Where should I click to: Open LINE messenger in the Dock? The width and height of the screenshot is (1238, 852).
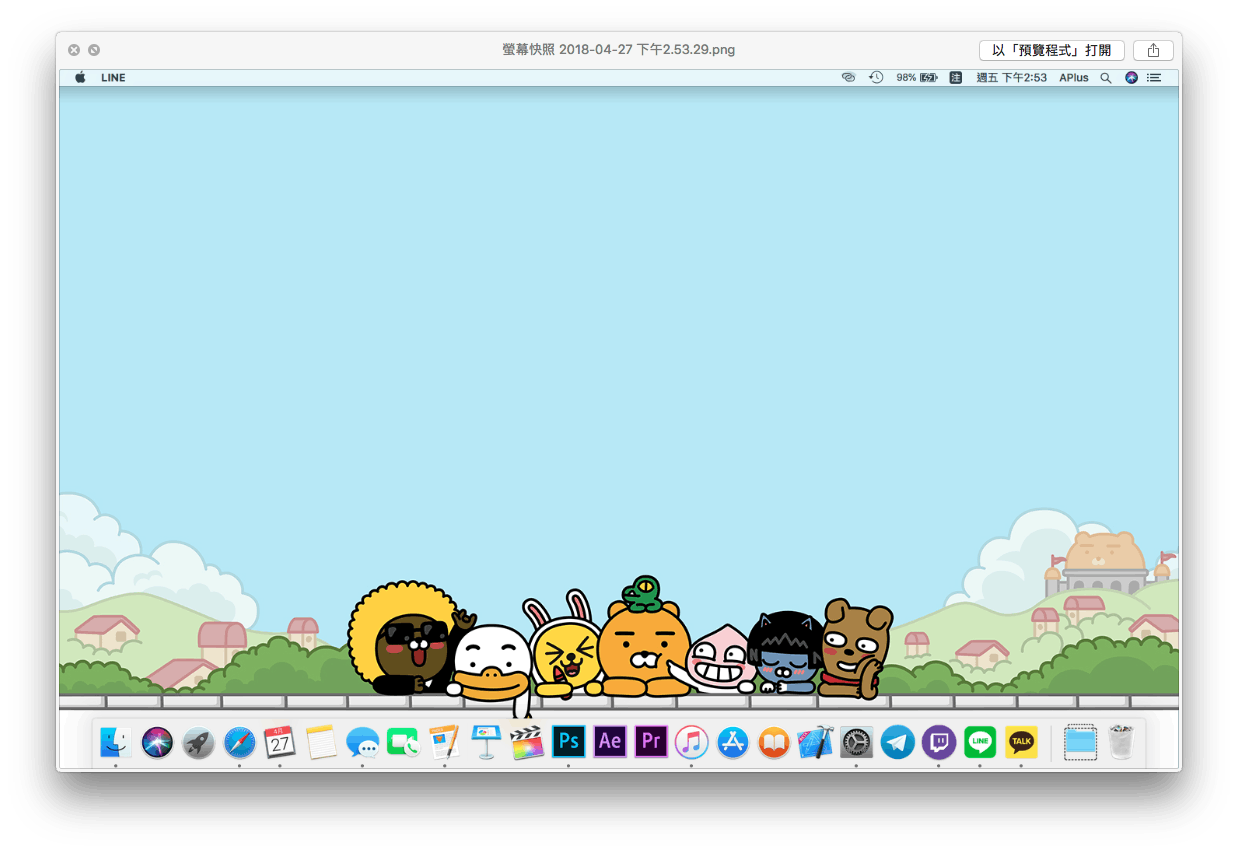click(979, 742)
